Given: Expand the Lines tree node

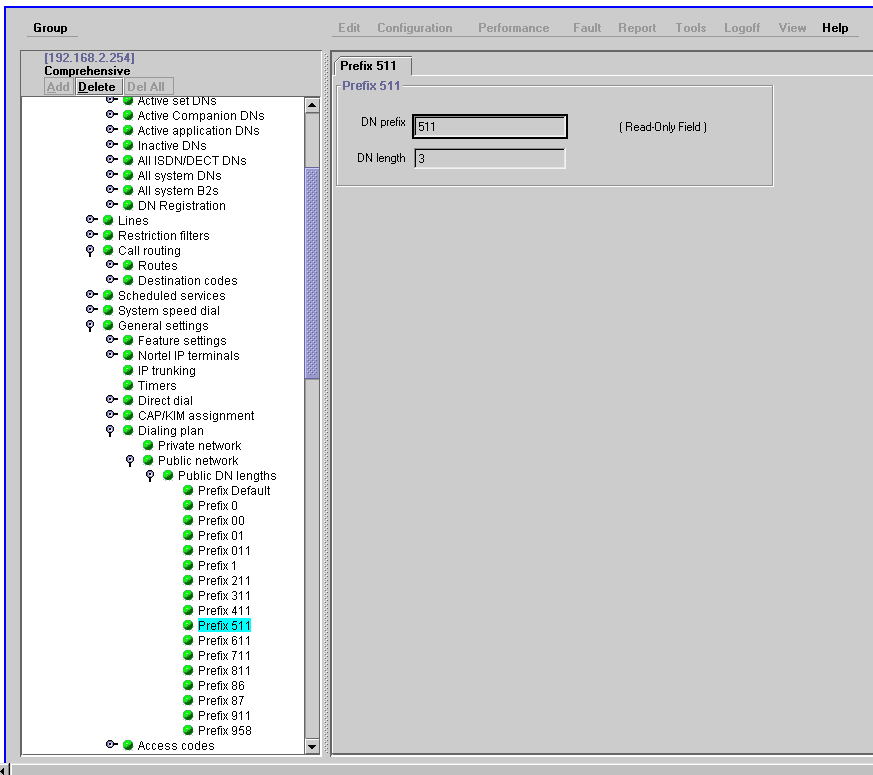Looking at the screenshot, I should pyautogui.click(x=92, y=221).
